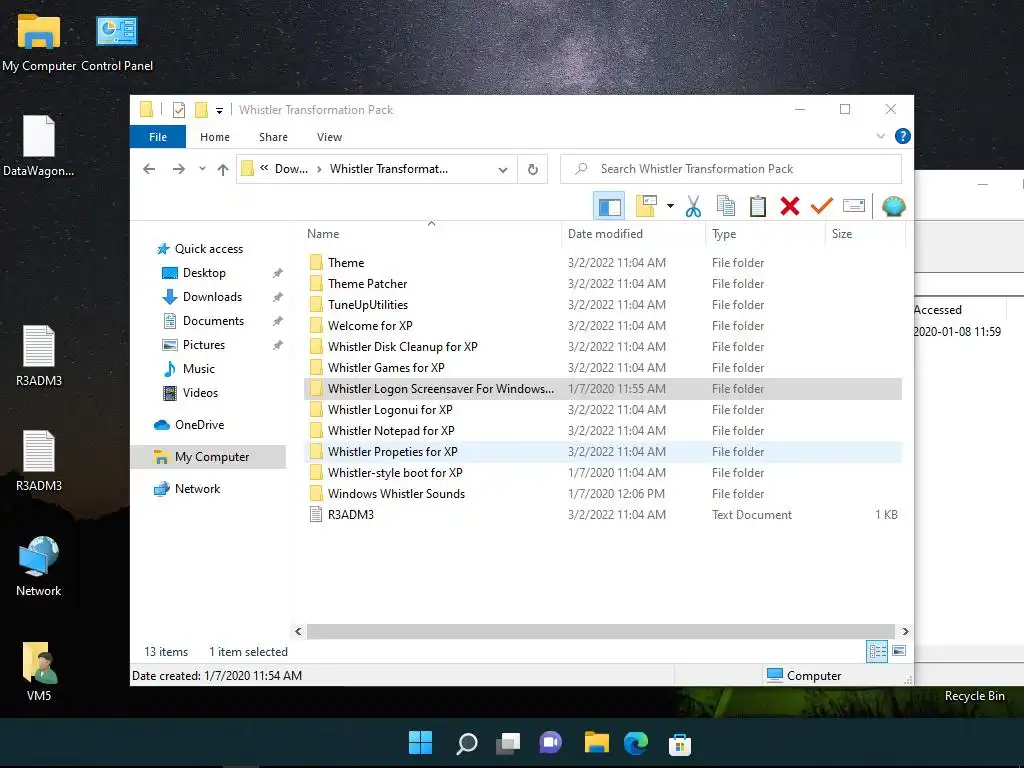Select the R3ADM3 text document in list
This screenshot has width=1024, height=768.
(x=603, y=515)
